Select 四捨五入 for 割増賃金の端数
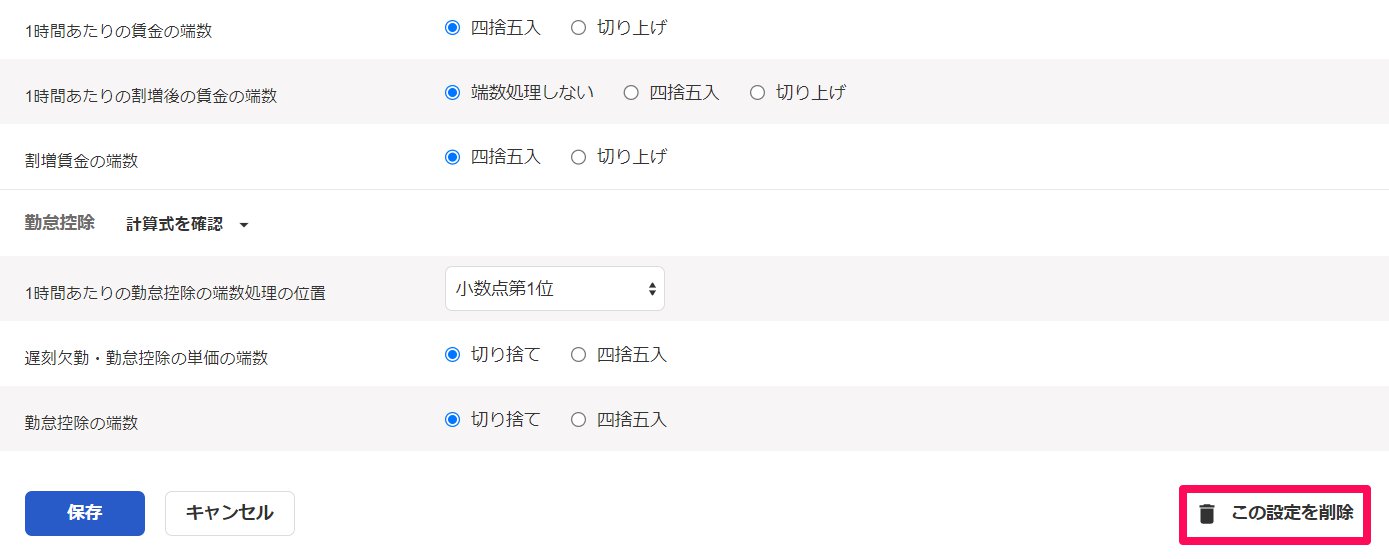 pyautogui.click(x=452, y=157)
